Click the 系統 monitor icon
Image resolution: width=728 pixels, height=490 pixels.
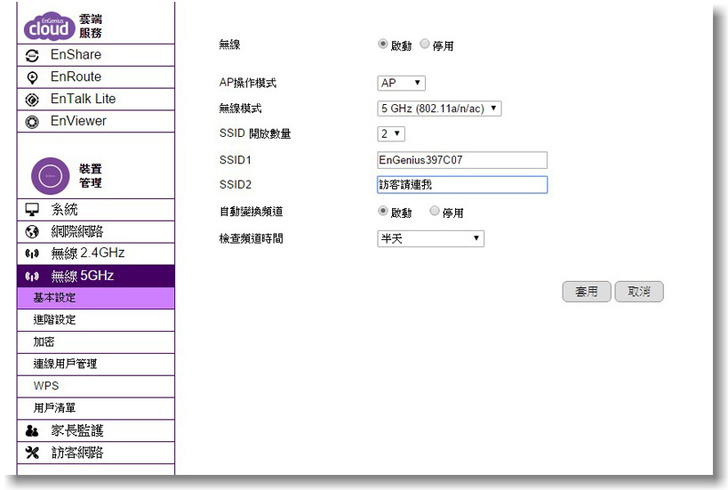(32, 209)
